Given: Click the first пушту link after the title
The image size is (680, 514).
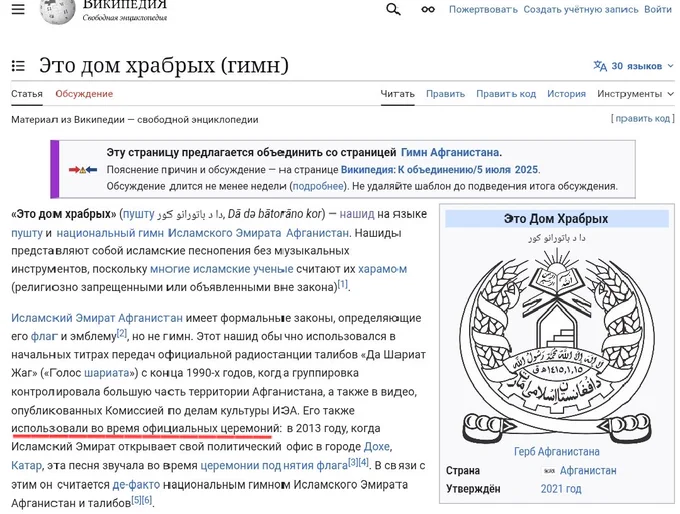Looking at the screenshot, I should click(x=138, y=214).
